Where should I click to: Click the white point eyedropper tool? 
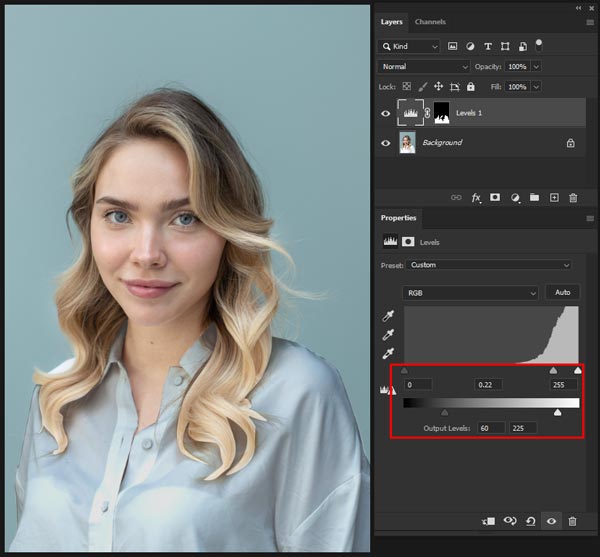pyautogui.click(x=389, y=354)
